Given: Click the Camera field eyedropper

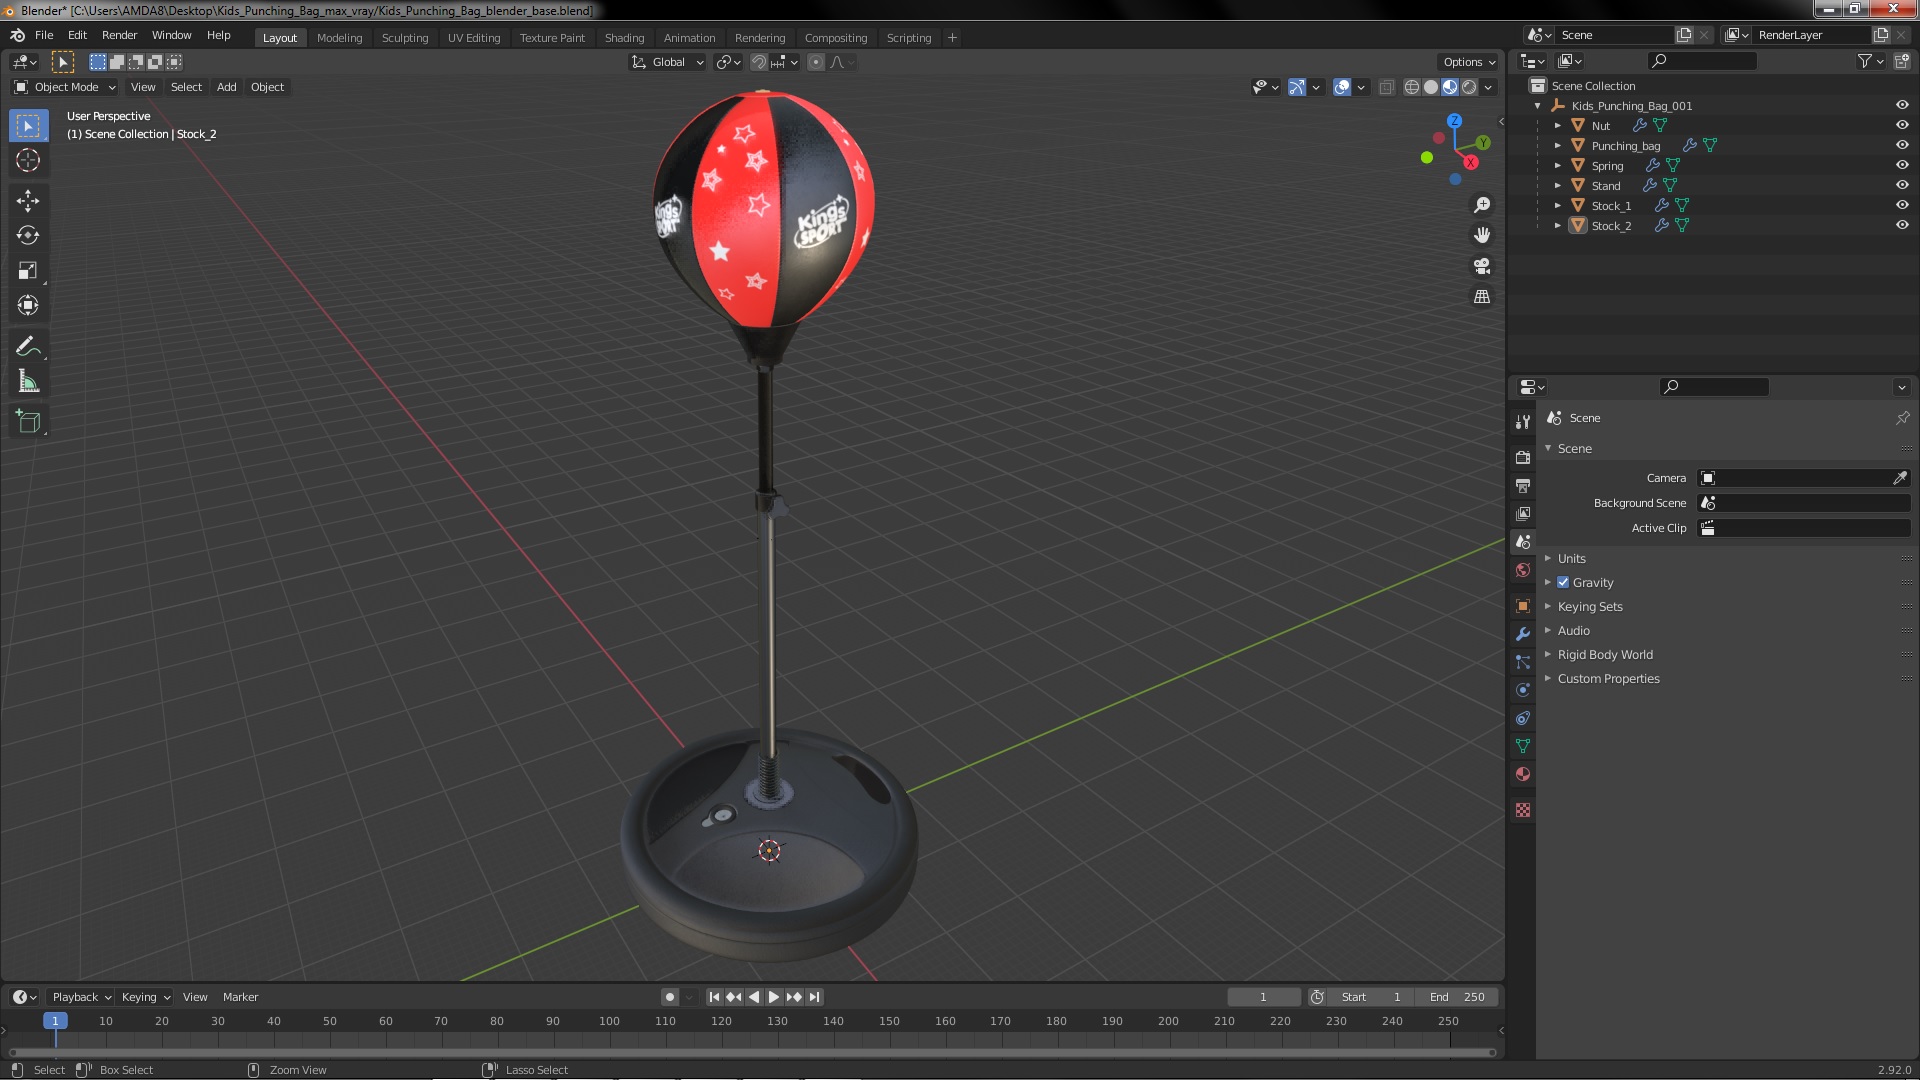Looking at the screenshot, I should coord(1899,478).
